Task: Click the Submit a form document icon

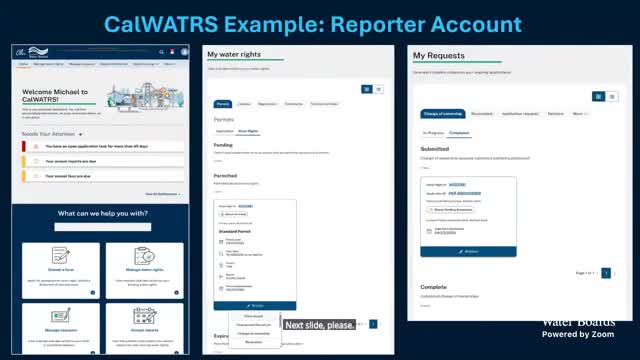Action: (x=60, y=256)
